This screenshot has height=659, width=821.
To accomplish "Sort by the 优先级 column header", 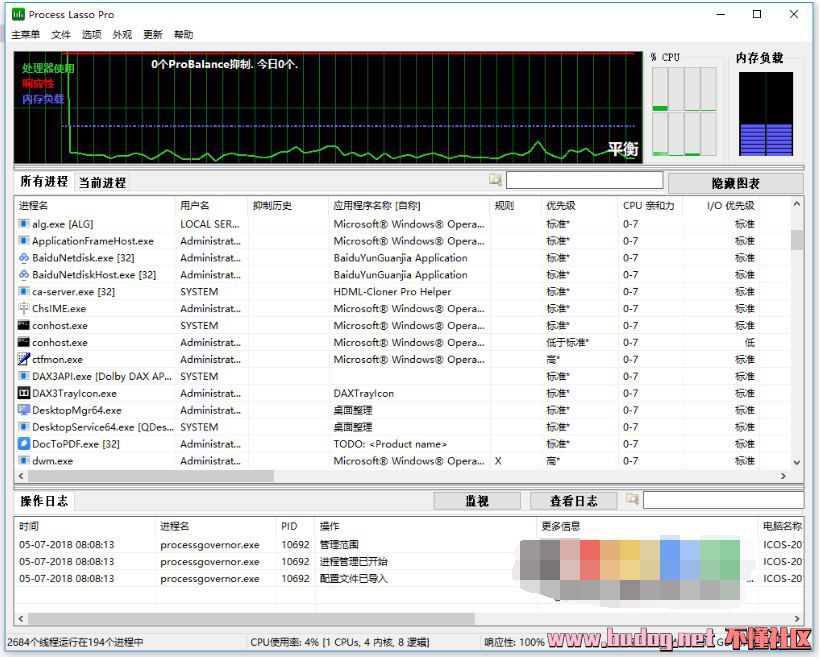I will [560, 206].
